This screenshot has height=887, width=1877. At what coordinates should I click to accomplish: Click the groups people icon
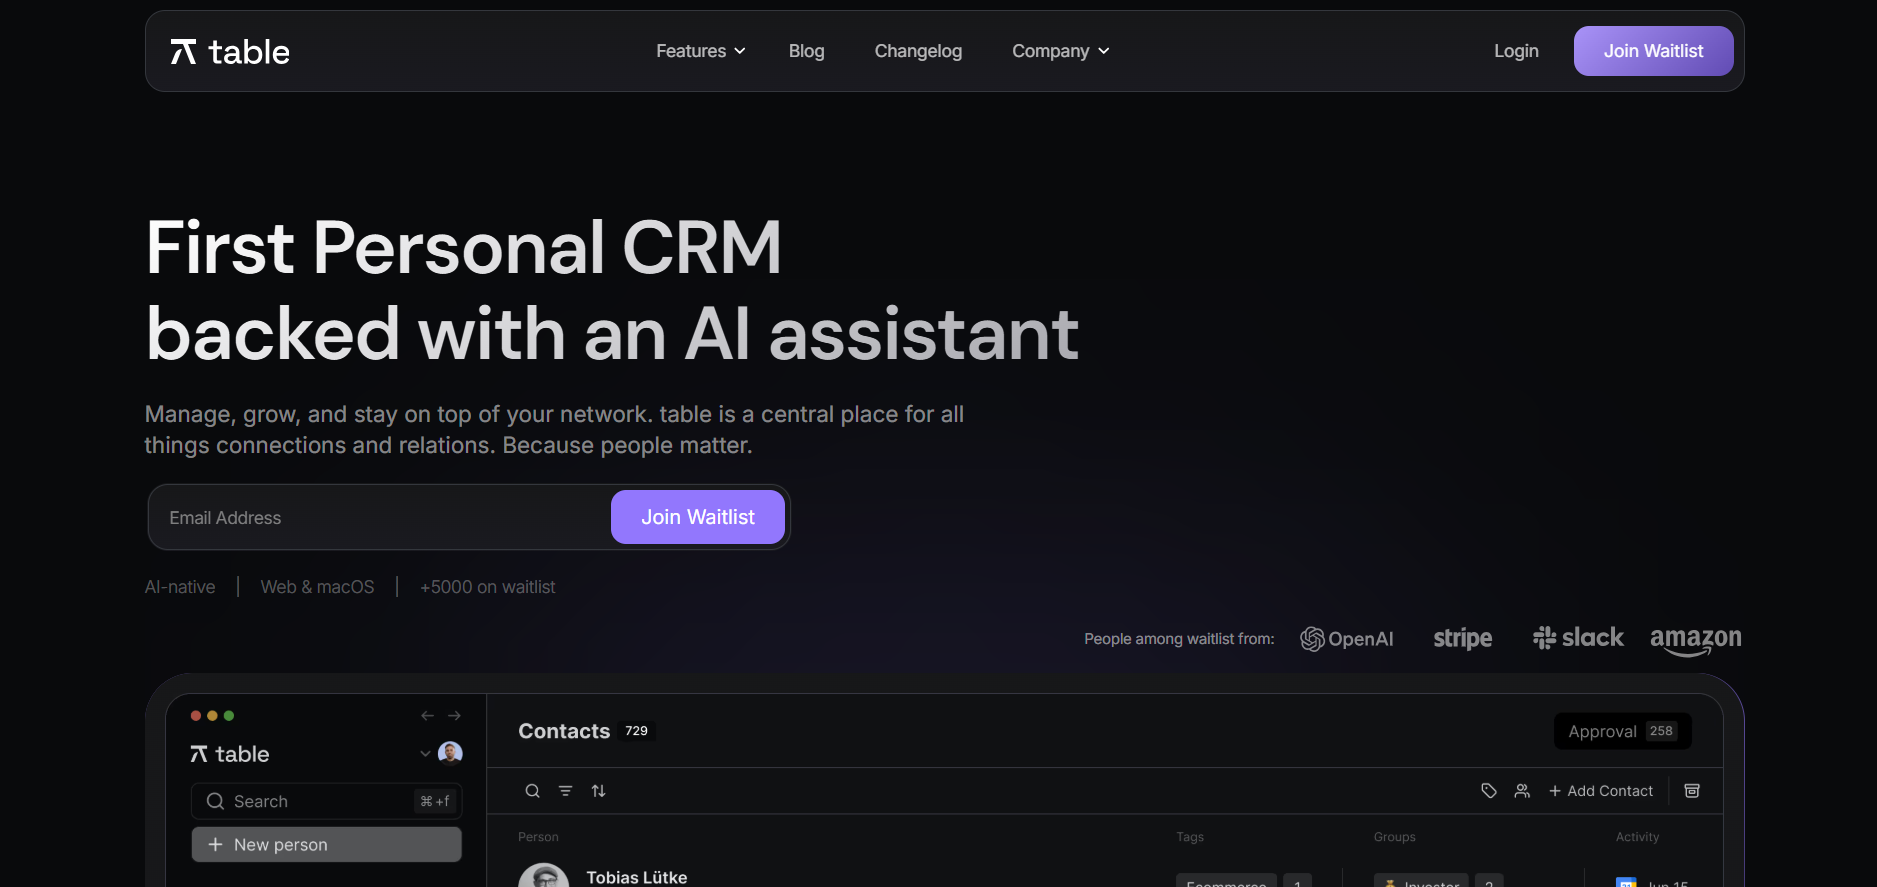(x=1522, y=791)
